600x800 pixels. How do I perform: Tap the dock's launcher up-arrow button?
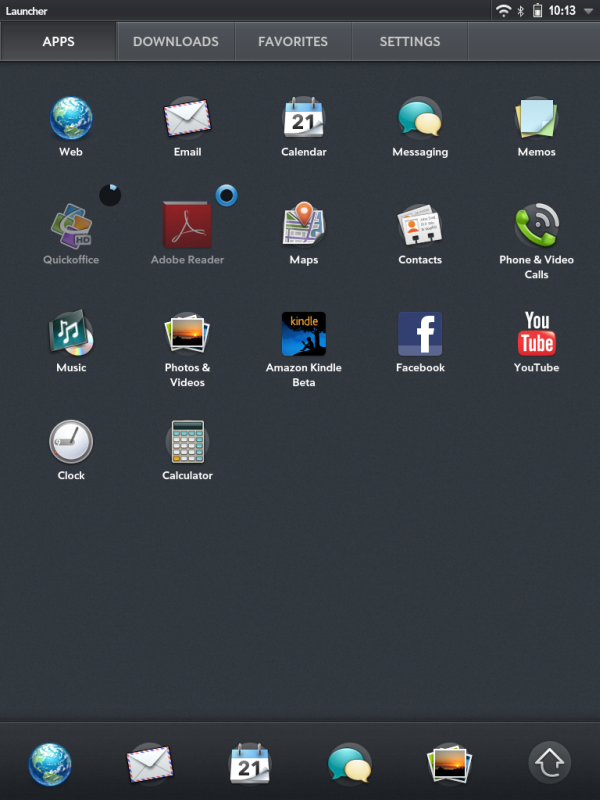pos(549,762)
